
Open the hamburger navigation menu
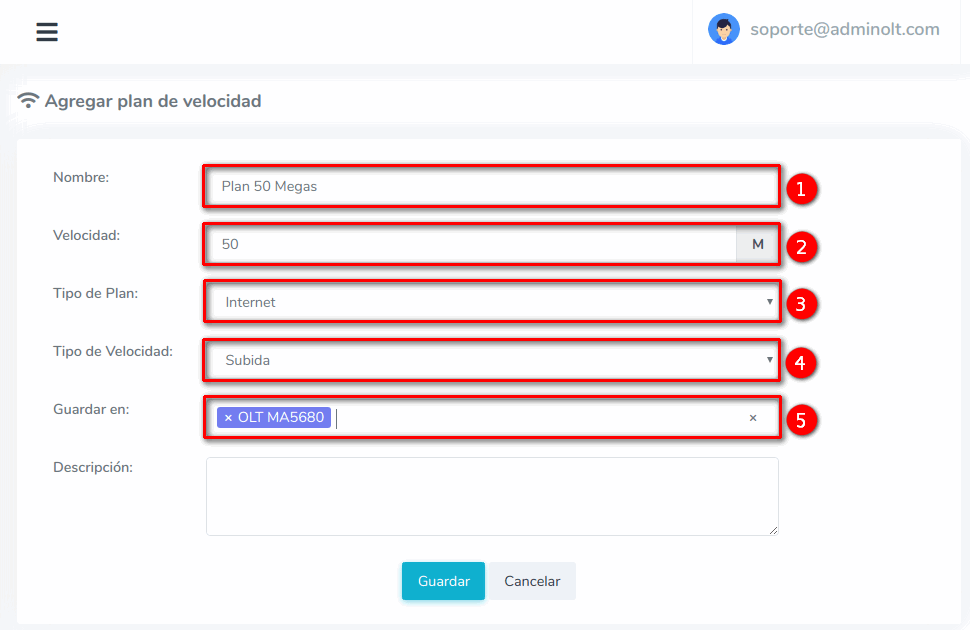click(47, 32)
